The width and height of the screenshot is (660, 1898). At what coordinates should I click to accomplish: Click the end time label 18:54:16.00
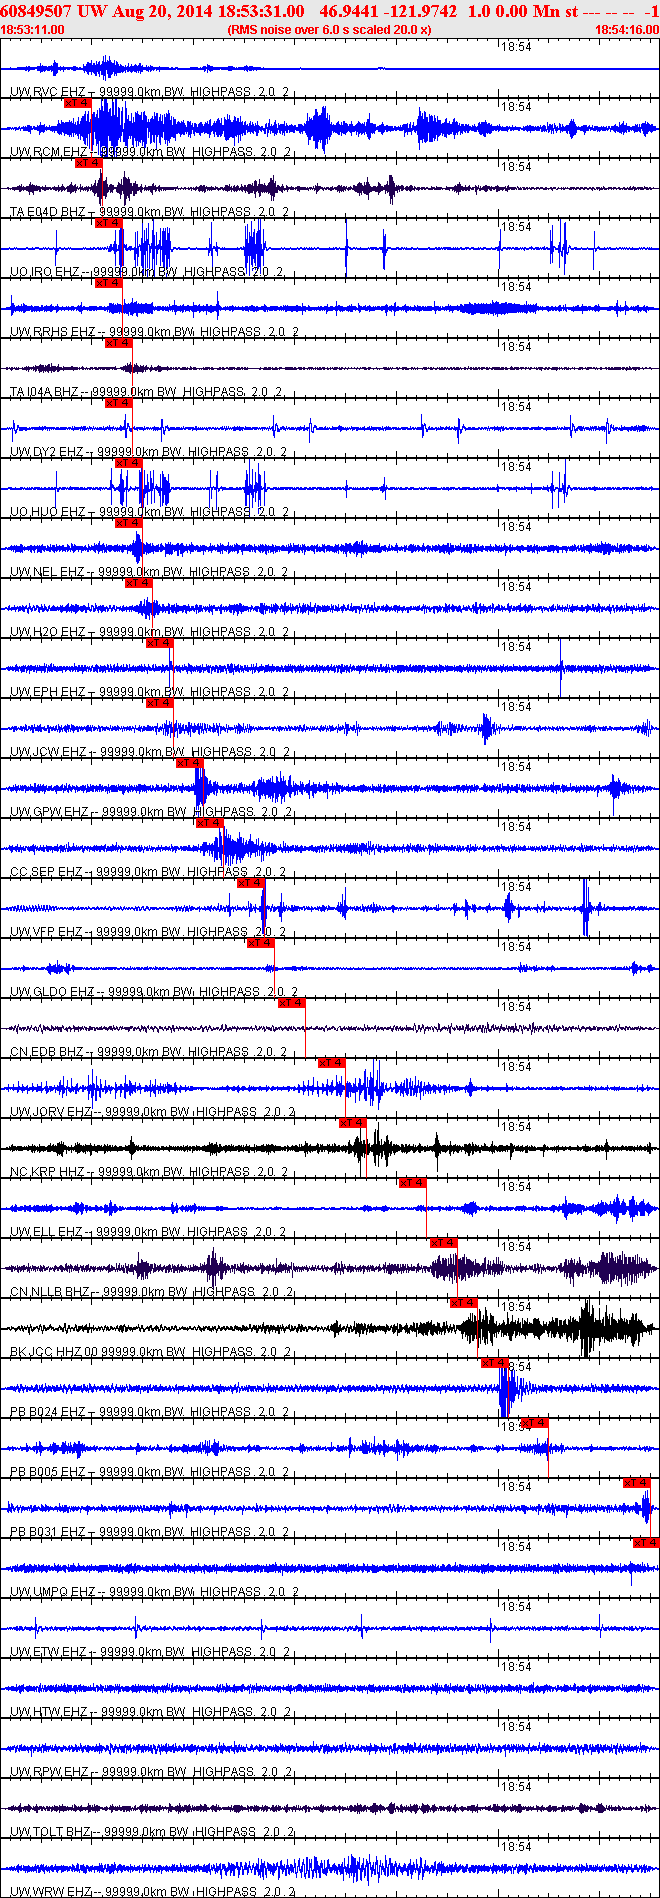627,30
